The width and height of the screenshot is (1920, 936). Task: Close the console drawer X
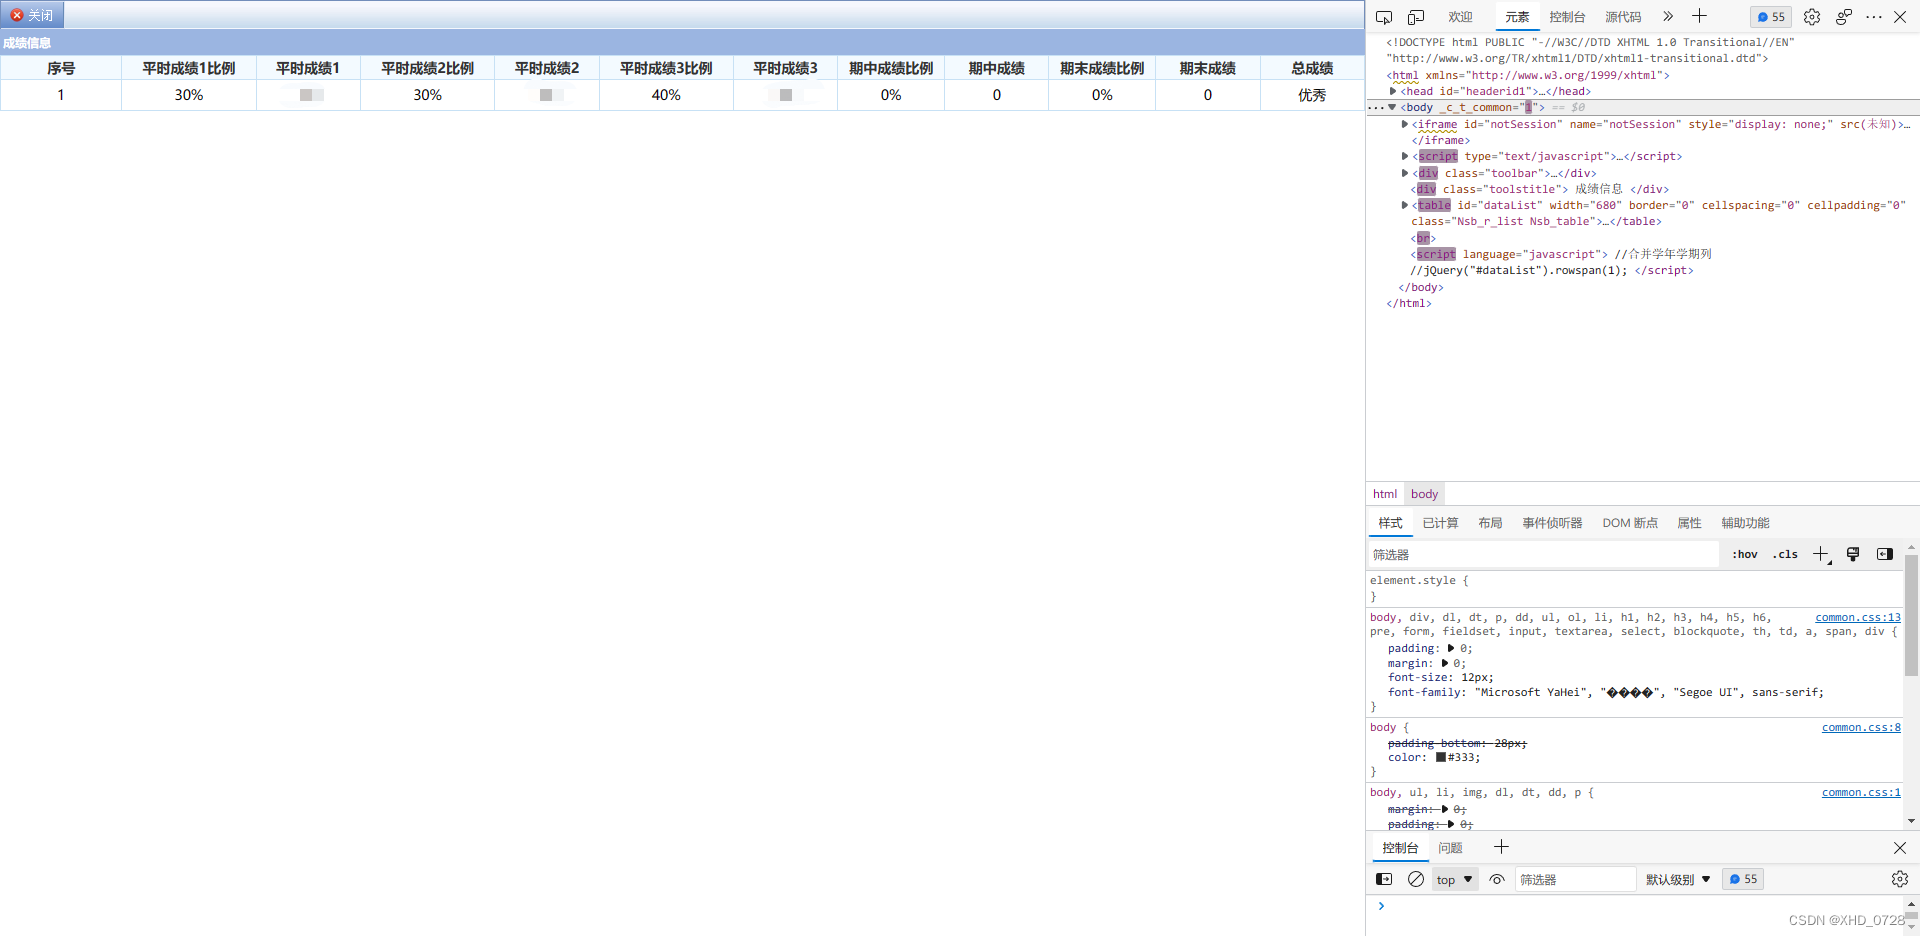(1900, 848)
